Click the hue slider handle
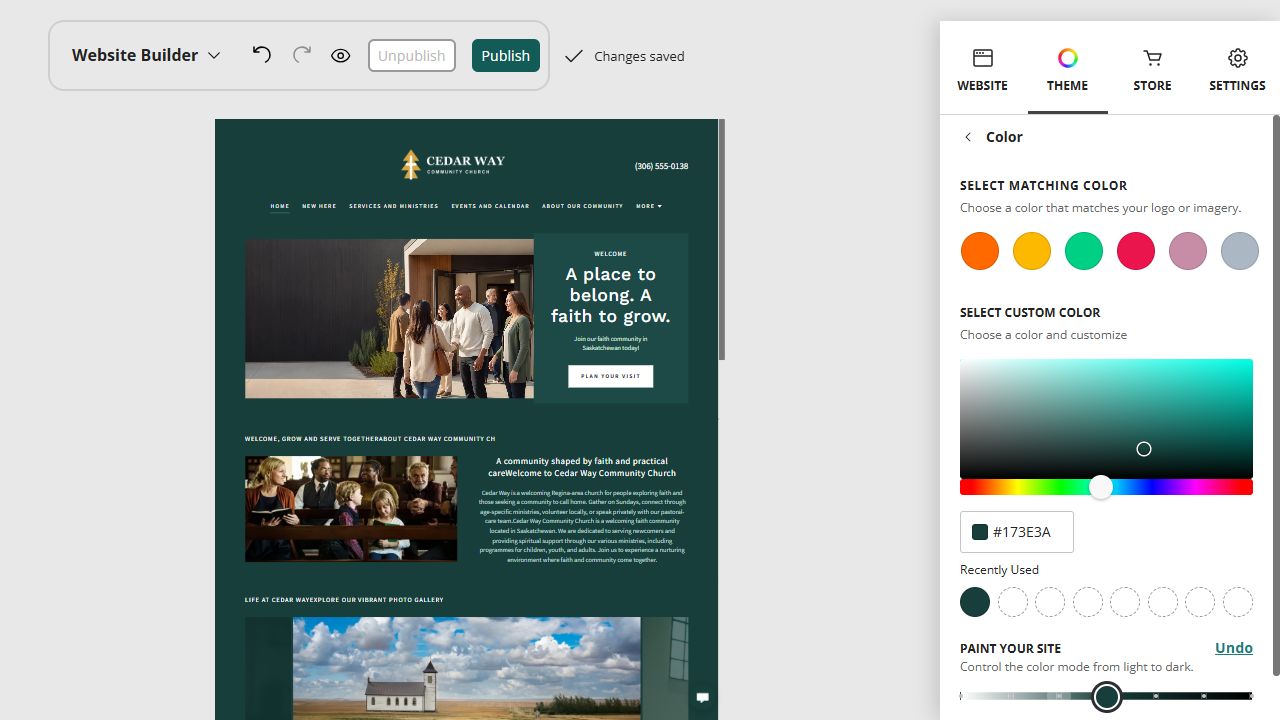The width and height of the screenshot is (1280, 720). click(1101, 487)
